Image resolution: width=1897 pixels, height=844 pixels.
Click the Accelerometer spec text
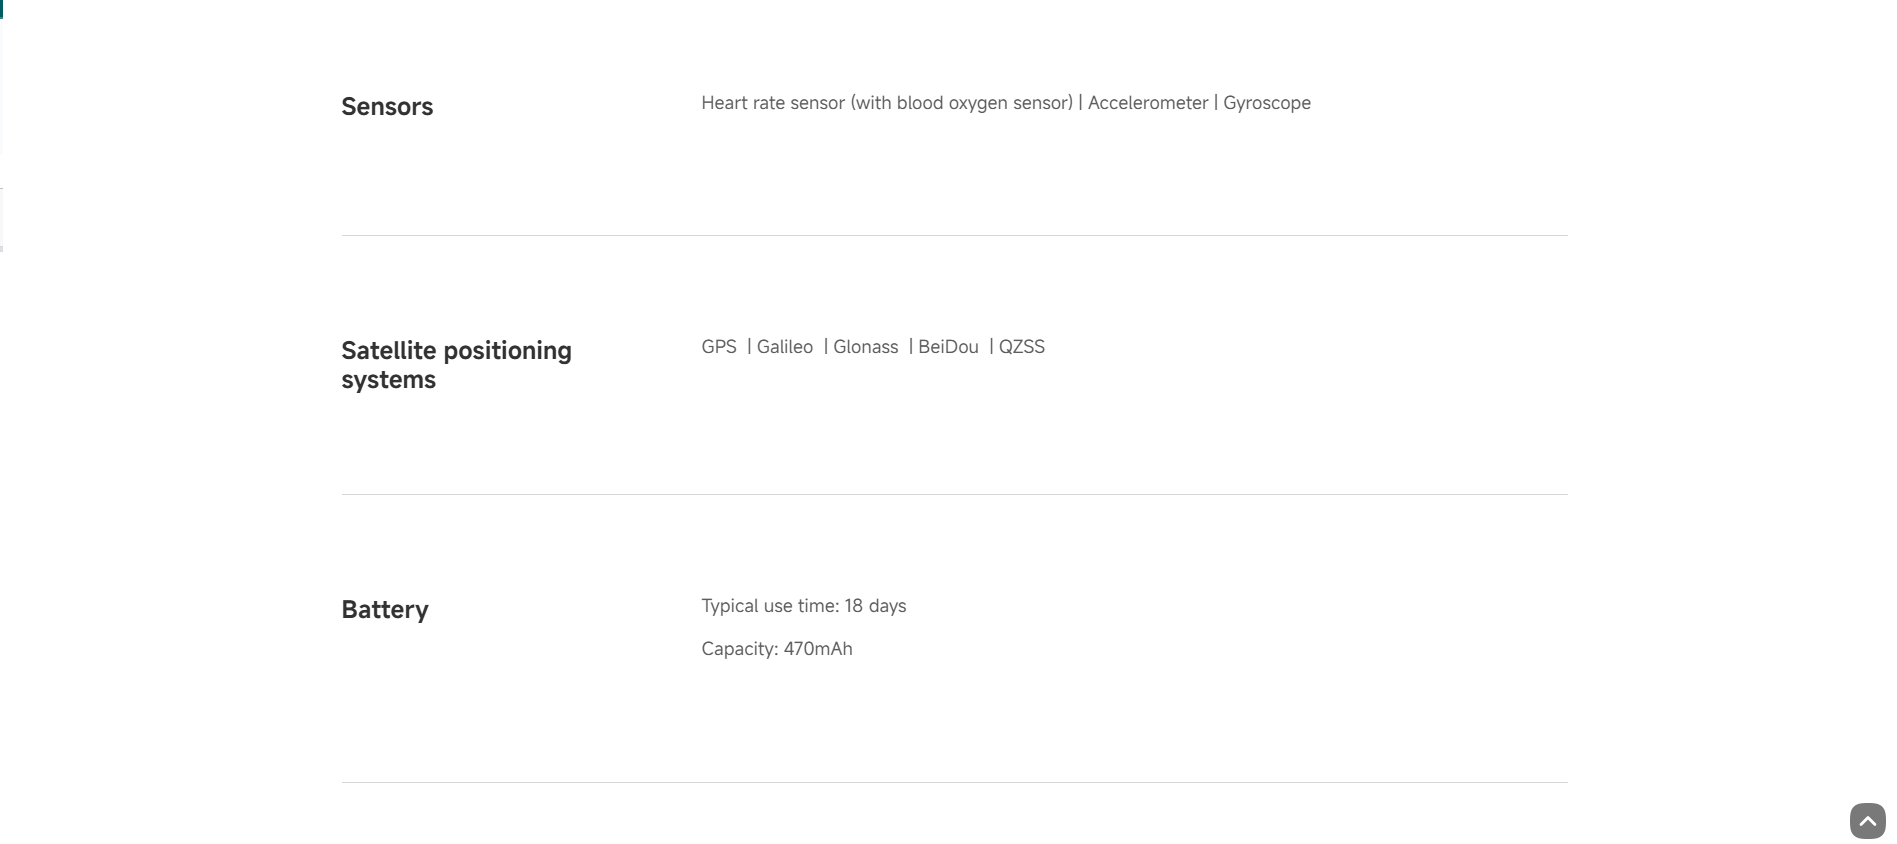point(1148,103)
